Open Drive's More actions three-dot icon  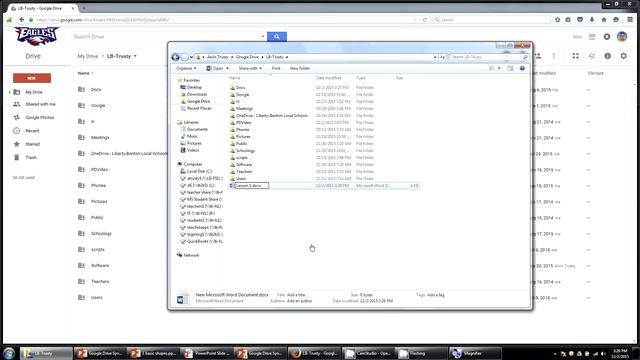point(554,56)
